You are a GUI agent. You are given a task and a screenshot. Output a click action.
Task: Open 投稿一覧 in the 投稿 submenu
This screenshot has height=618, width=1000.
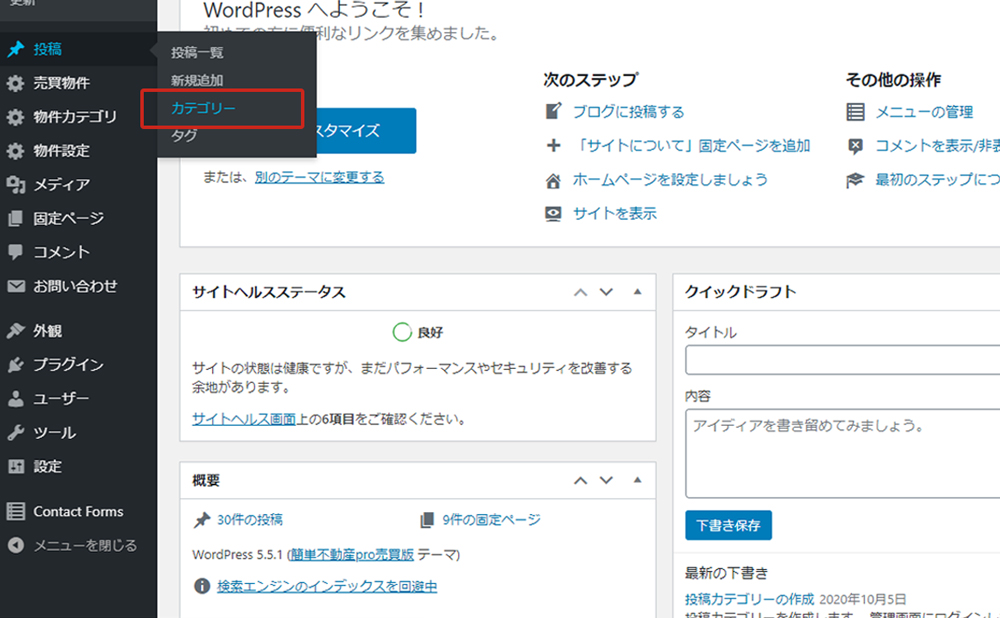click(x=197, y=52)
